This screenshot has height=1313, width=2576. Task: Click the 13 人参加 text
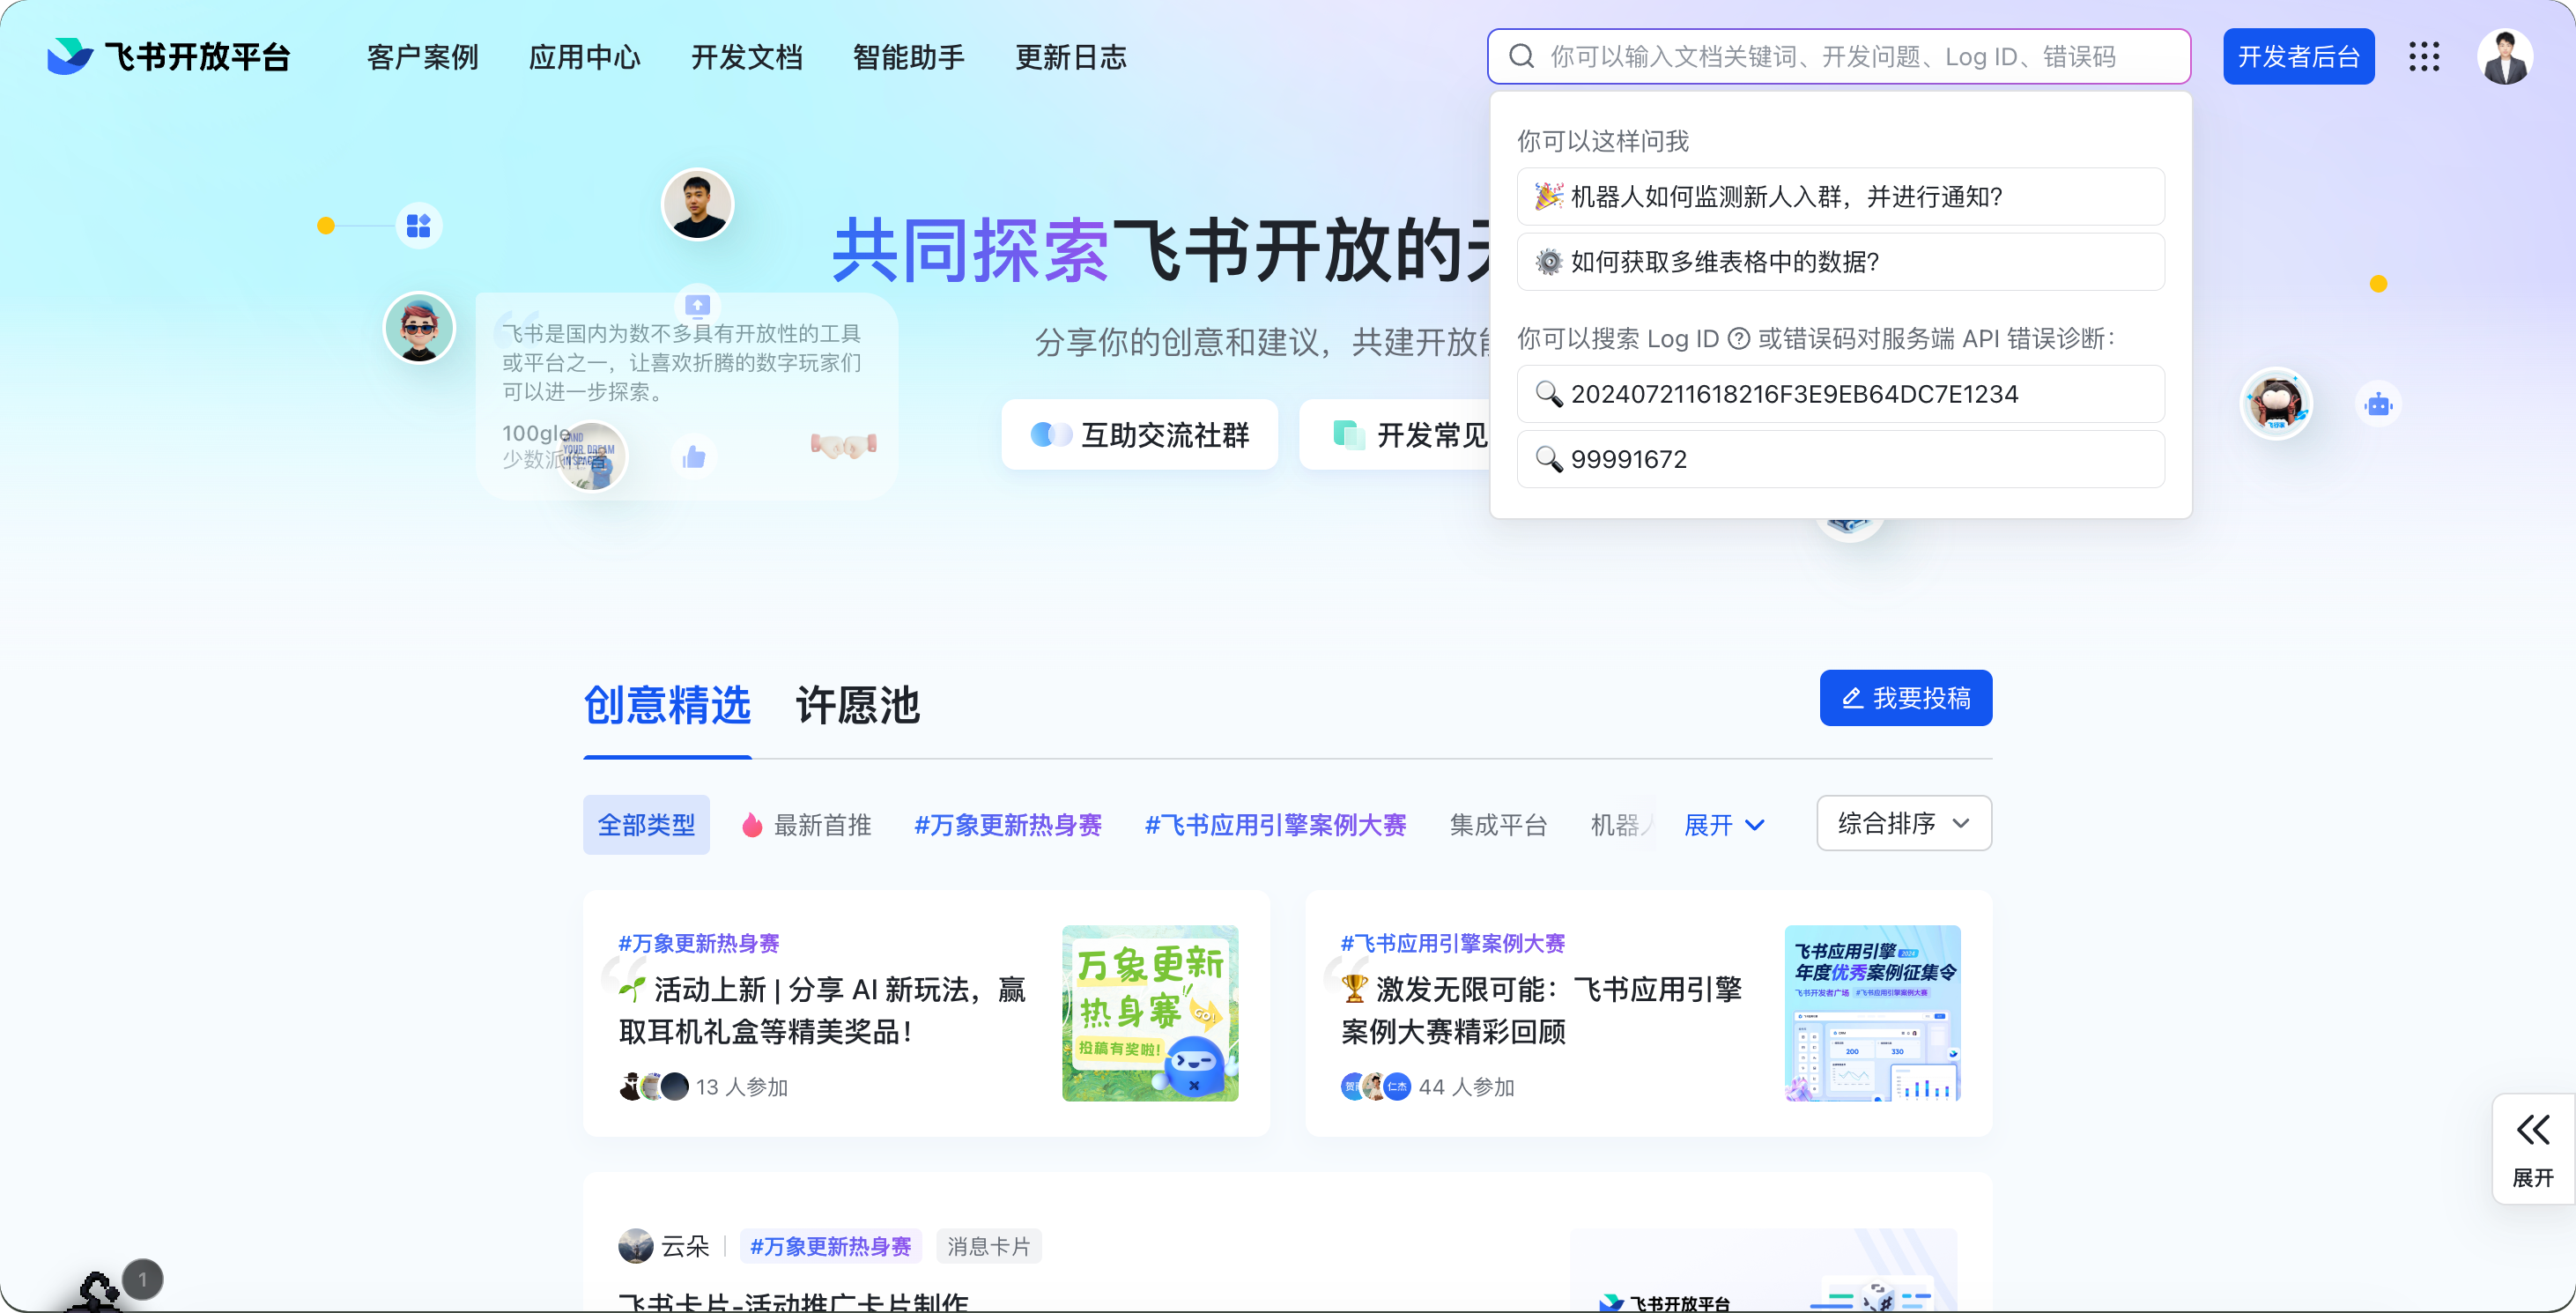click(x=742, y=1087)
